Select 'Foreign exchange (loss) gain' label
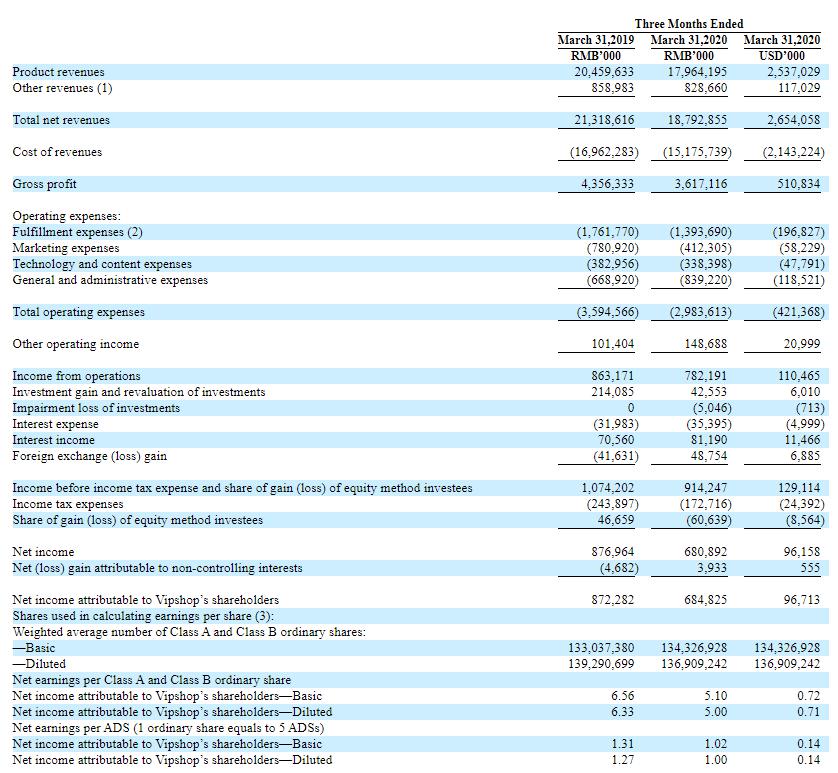The width and height of the screenshot is (838, 773). [x=90, y=456]
